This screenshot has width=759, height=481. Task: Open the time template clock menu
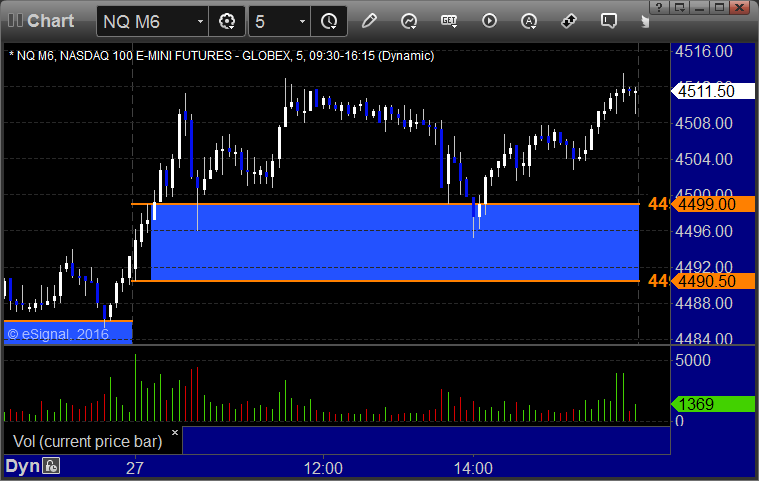[x=329, y=21]
